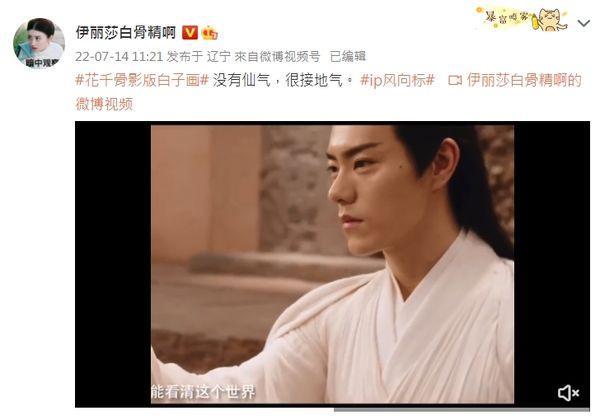
Task: Click the orange V verified badge
Action: point(189,33)
